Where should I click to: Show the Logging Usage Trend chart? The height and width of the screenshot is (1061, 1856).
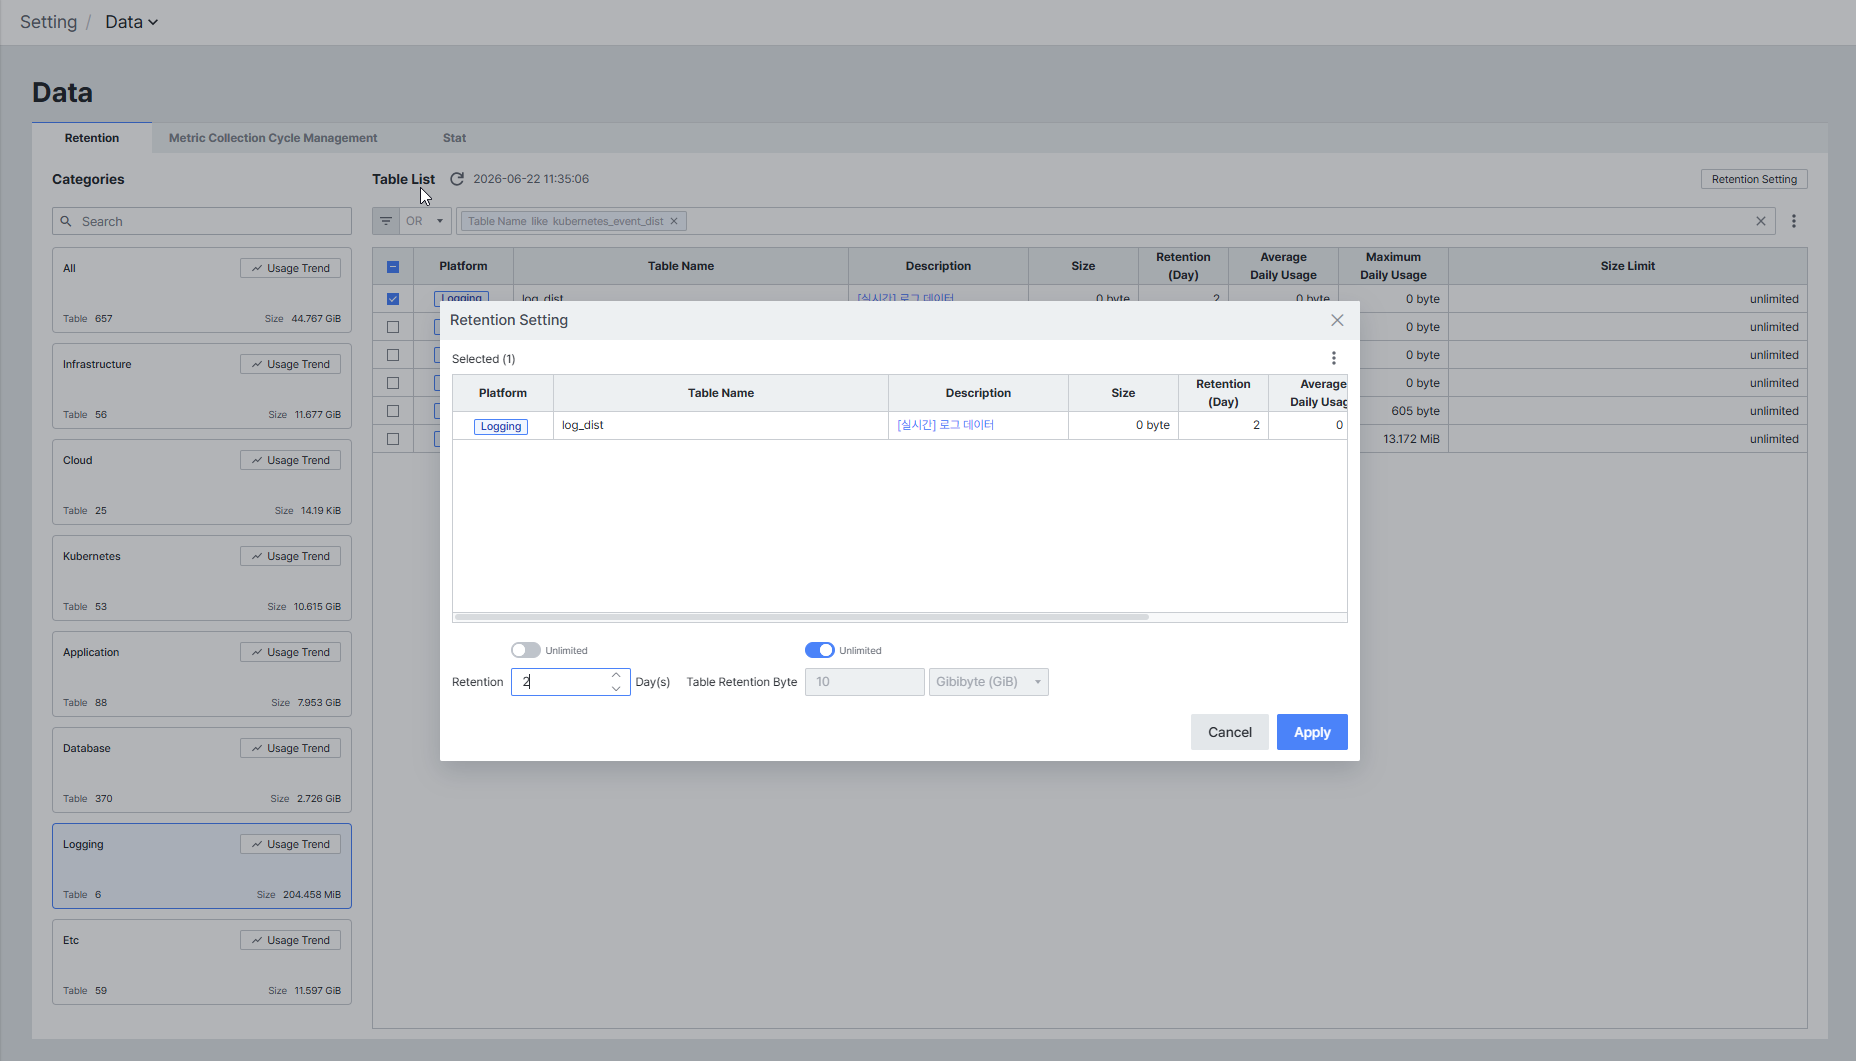coord(291,844)
